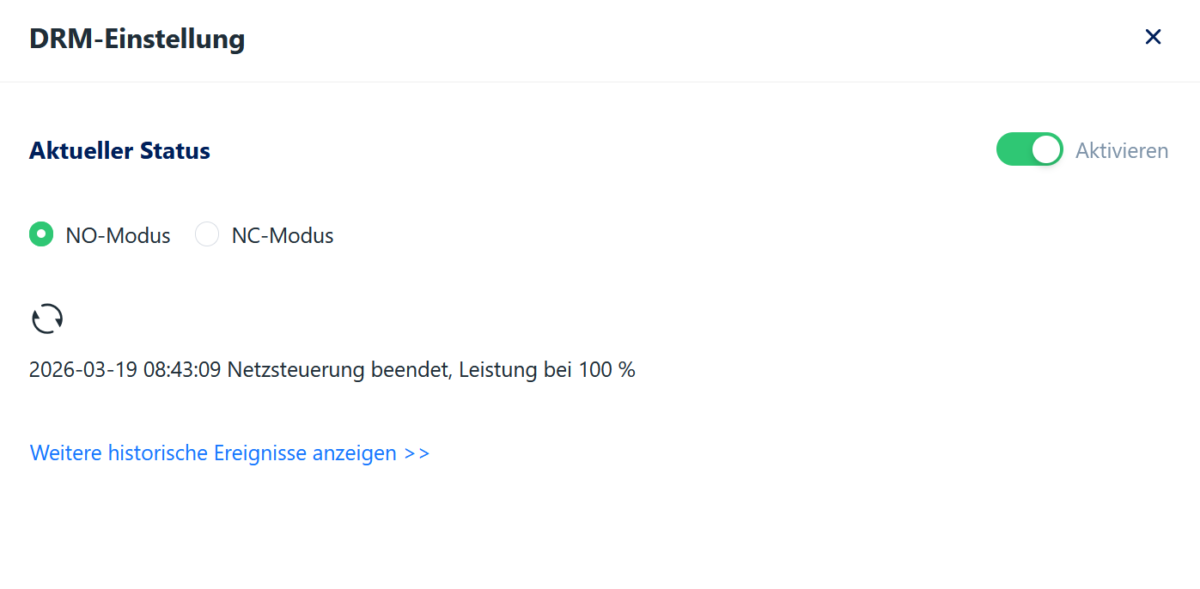Click the X icon top right
This screenshot has width=1200, height=589.
tap(1153, 37)
